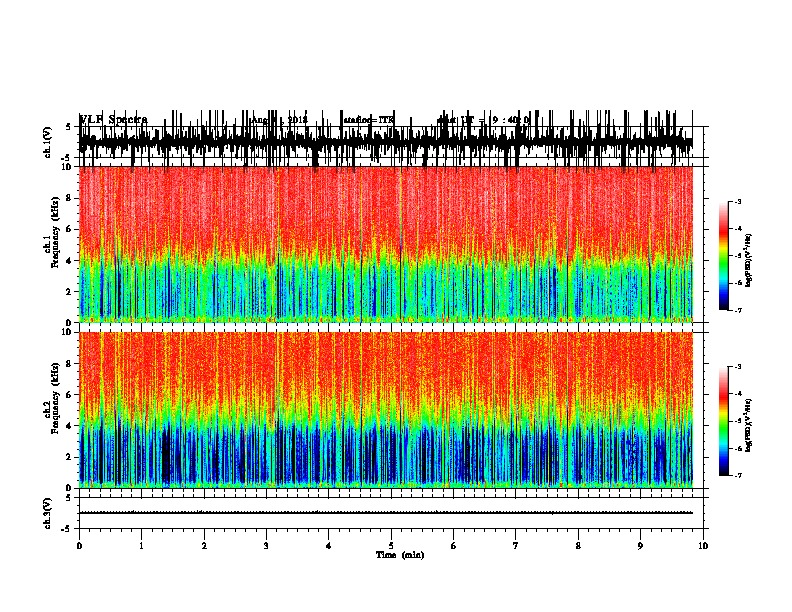Screen dimensions: 792x612
Task: Click the "station=ITK" header text
Action: 368,120
